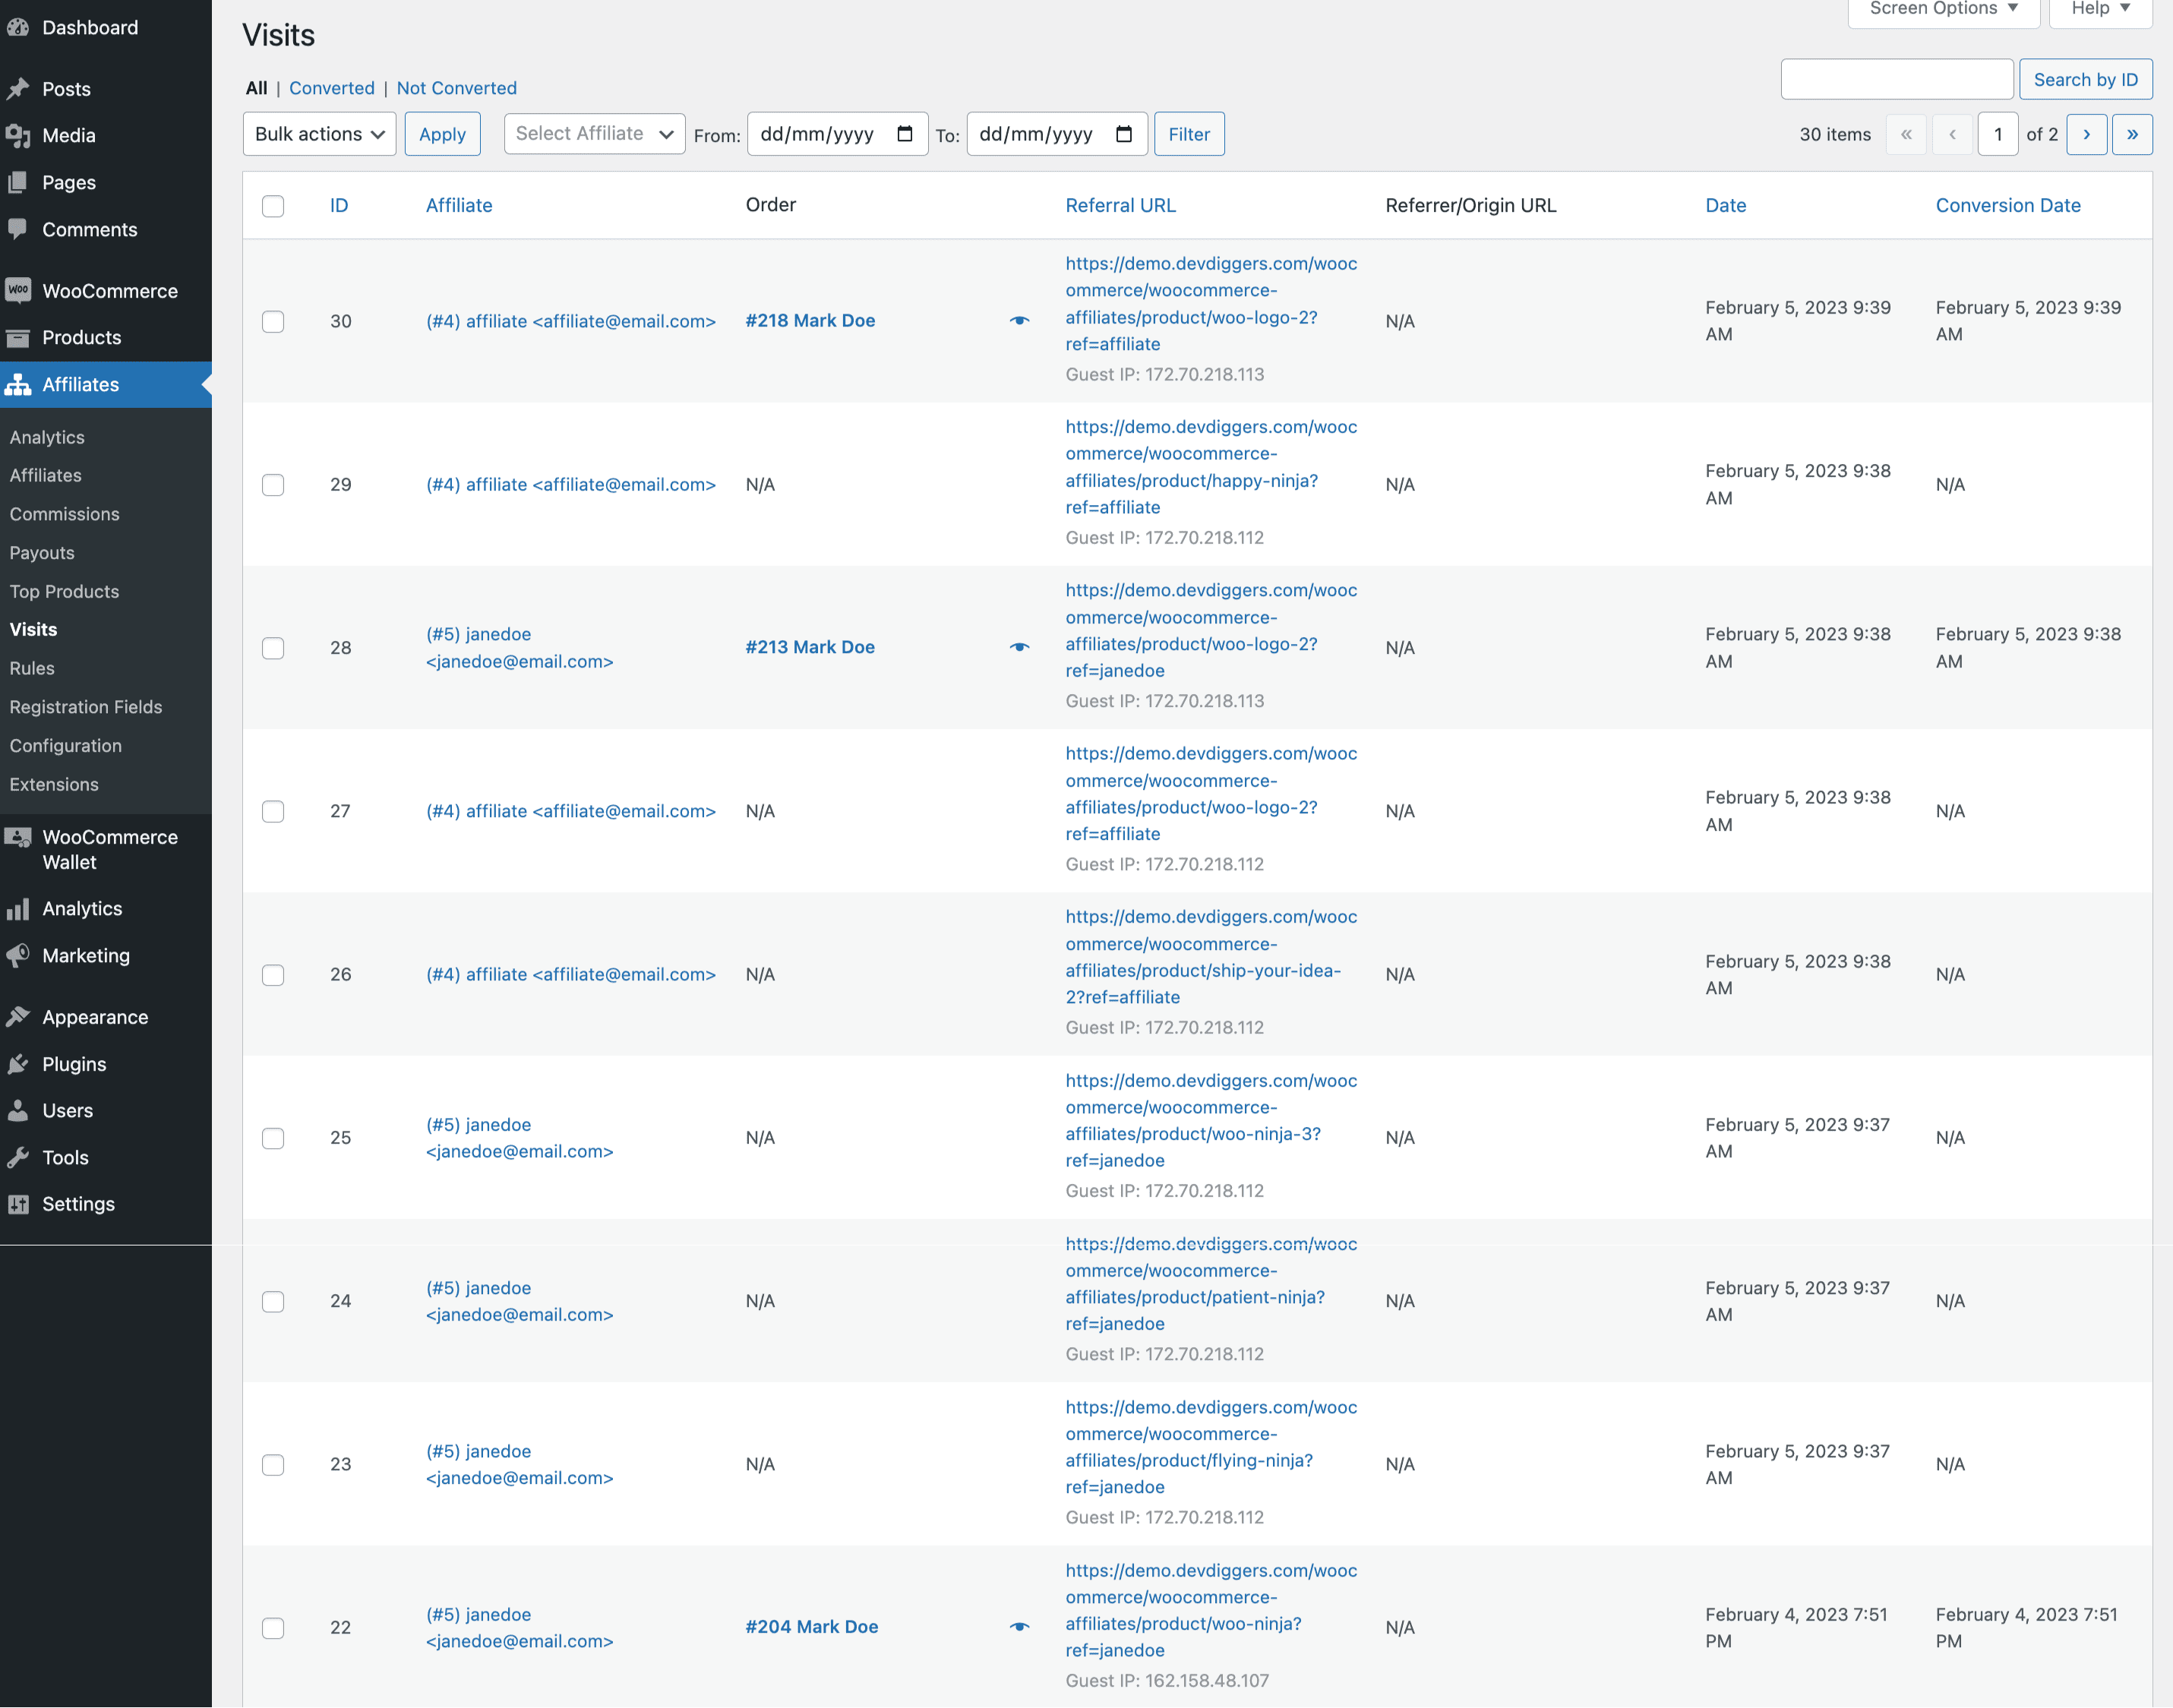Check the box for visit ID 30
The image size is (2173, 1708).
273,322
